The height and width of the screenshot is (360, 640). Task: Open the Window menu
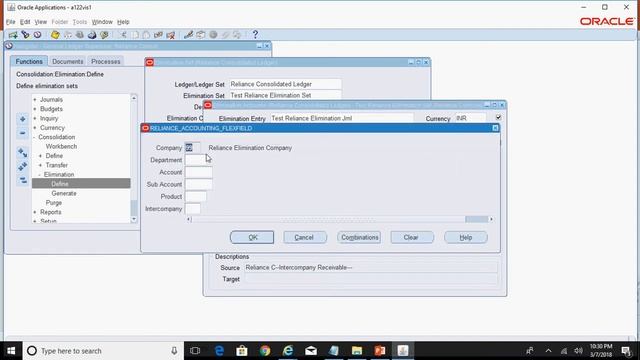tap(102, 22)
